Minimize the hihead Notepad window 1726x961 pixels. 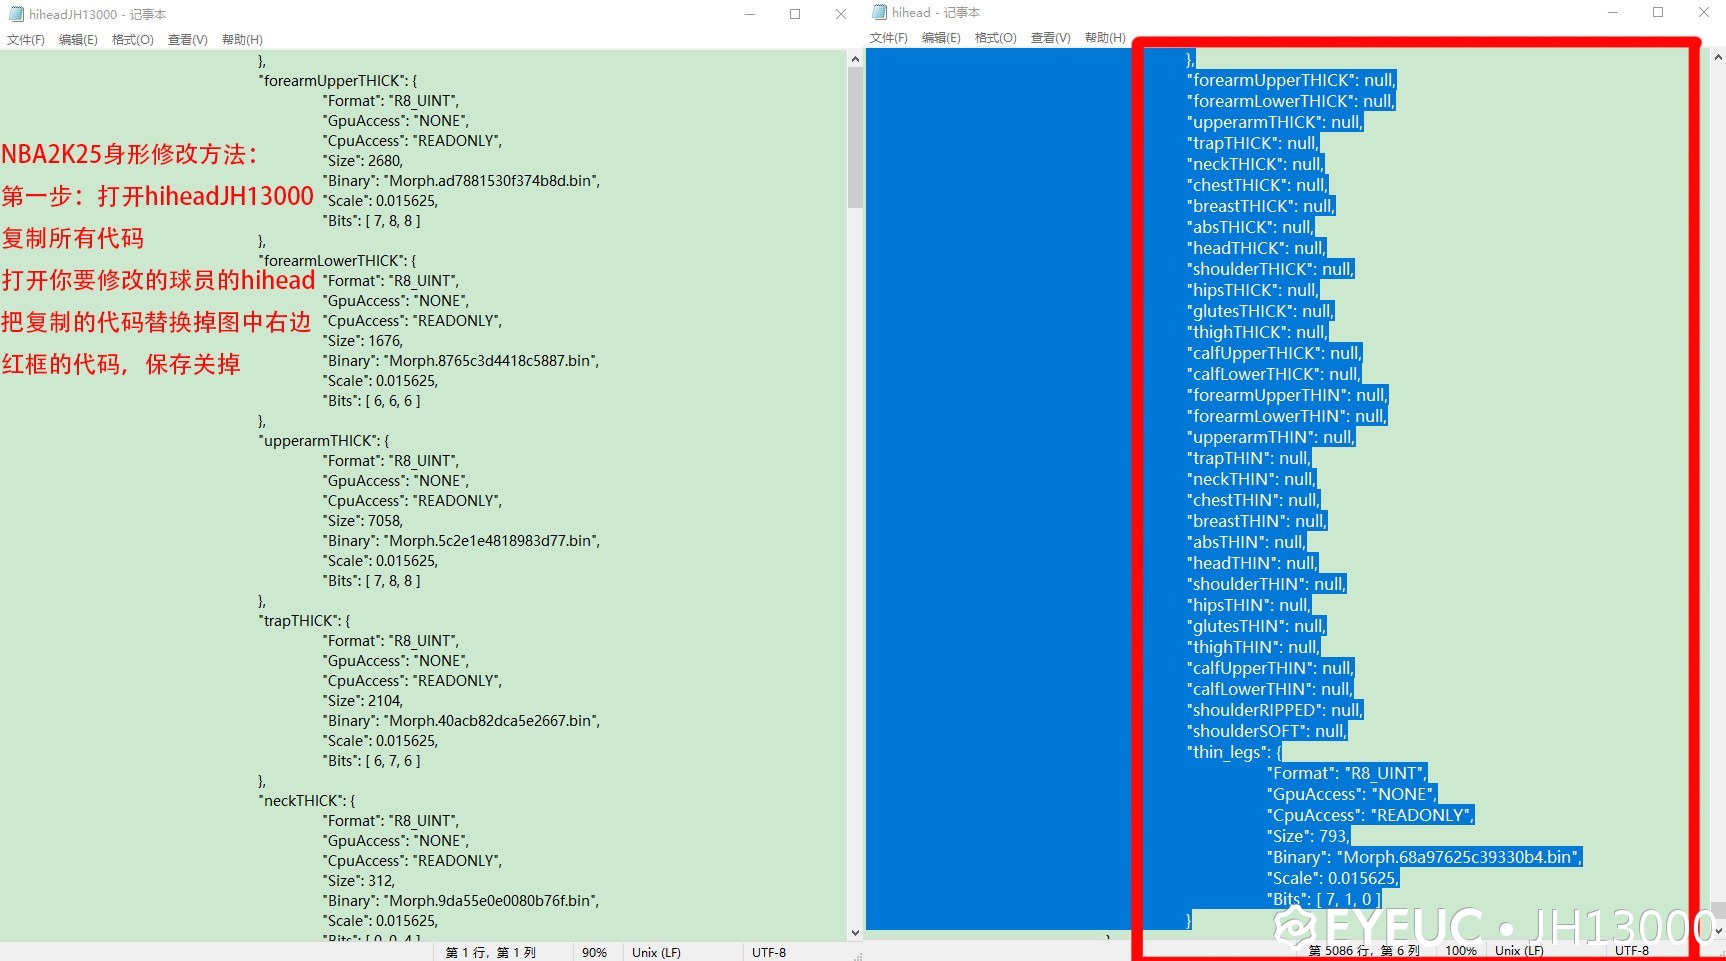[x=1613, y=12]
